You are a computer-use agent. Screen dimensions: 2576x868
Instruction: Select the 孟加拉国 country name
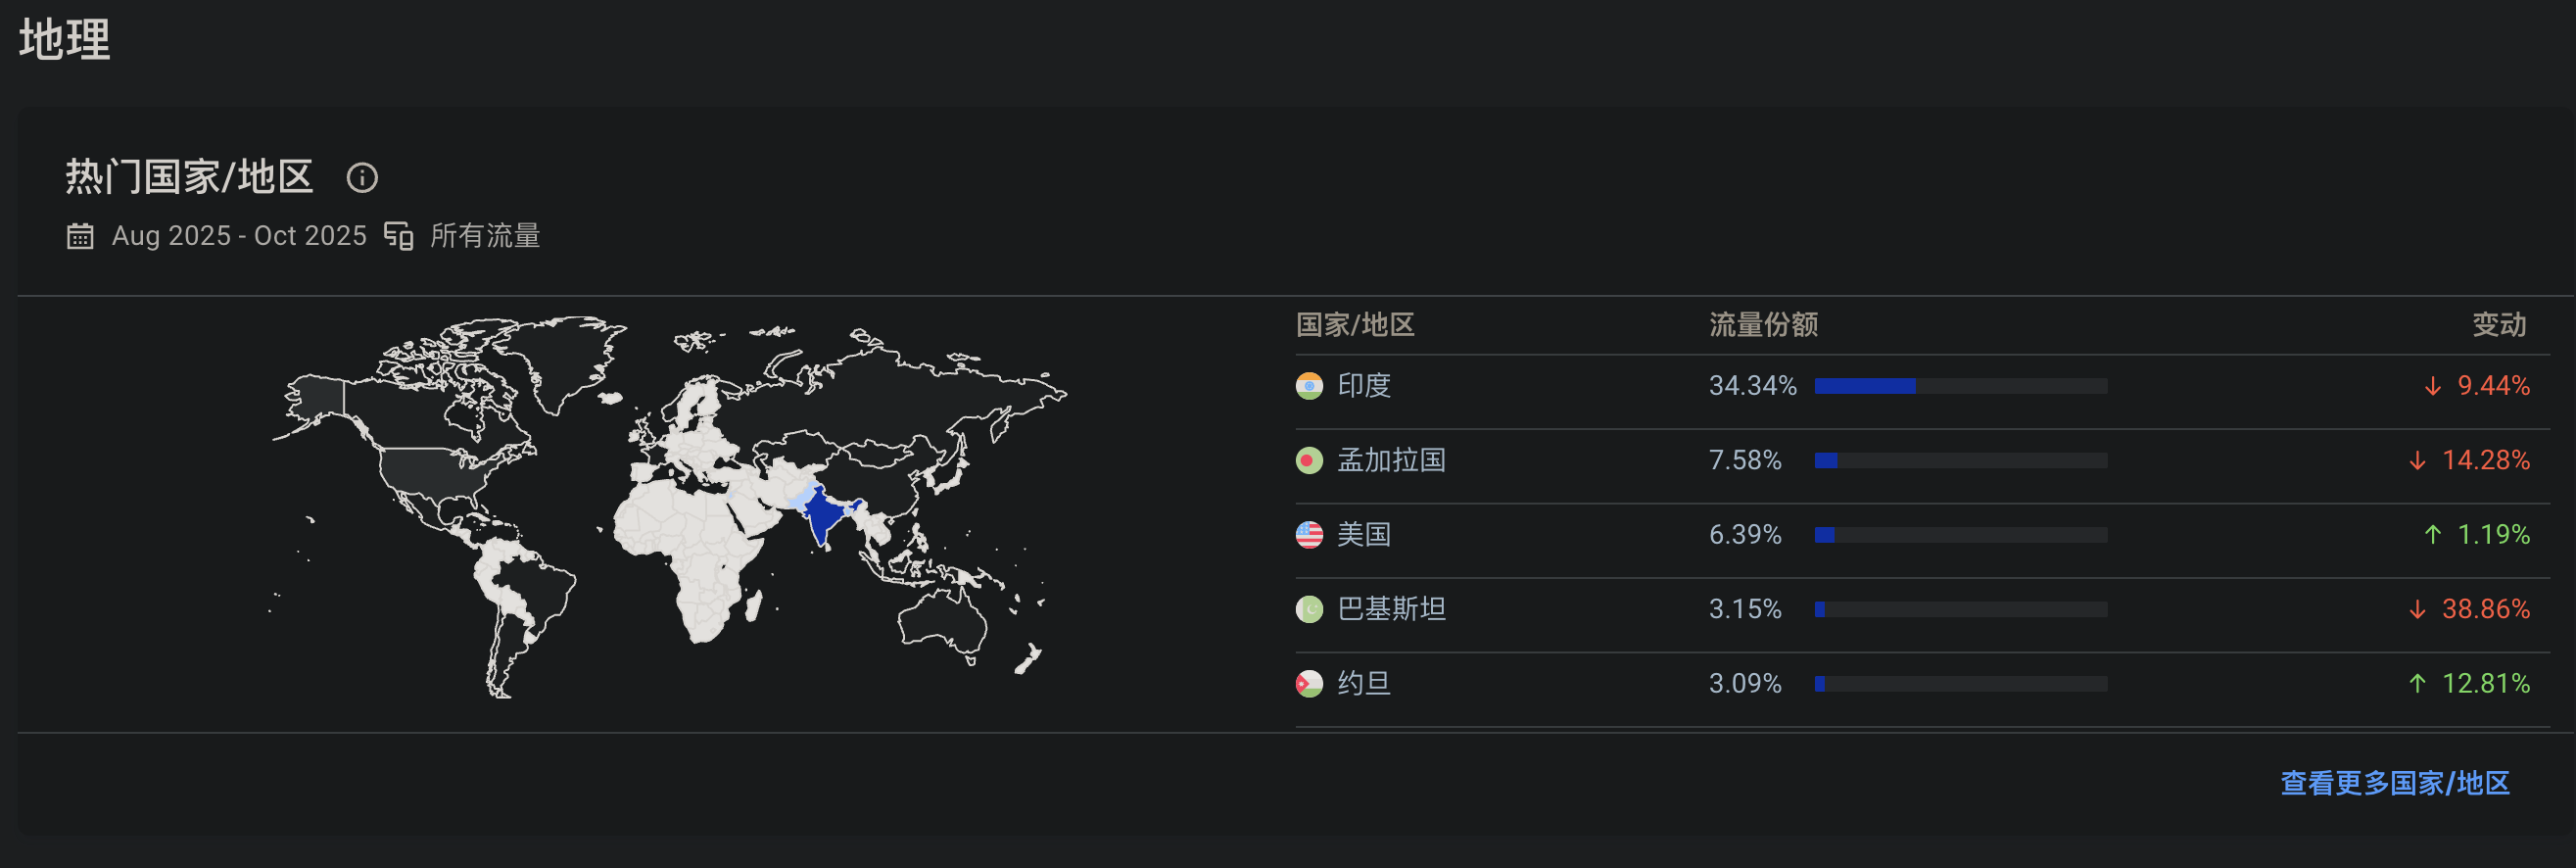[x=1391, y=461]
